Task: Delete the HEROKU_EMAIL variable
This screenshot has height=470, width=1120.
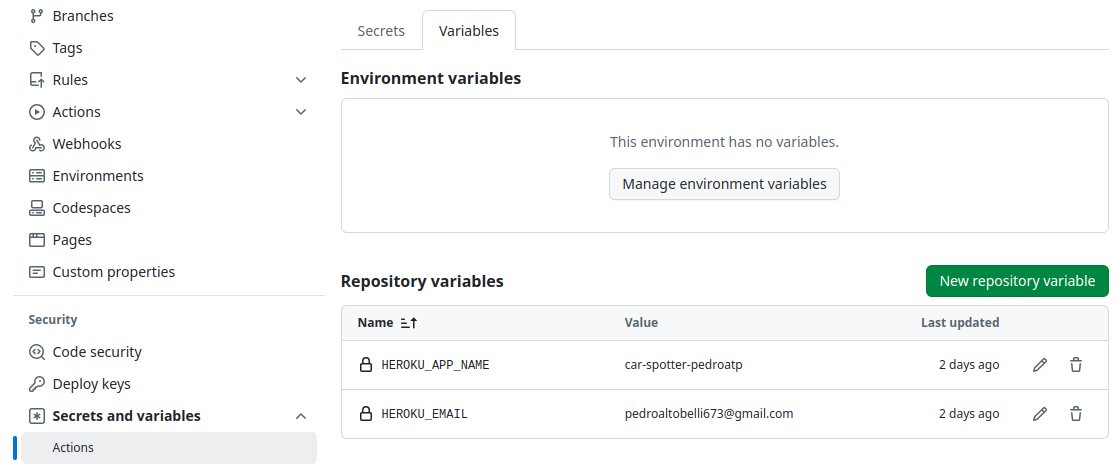Action: click(x=1076, y=414)
